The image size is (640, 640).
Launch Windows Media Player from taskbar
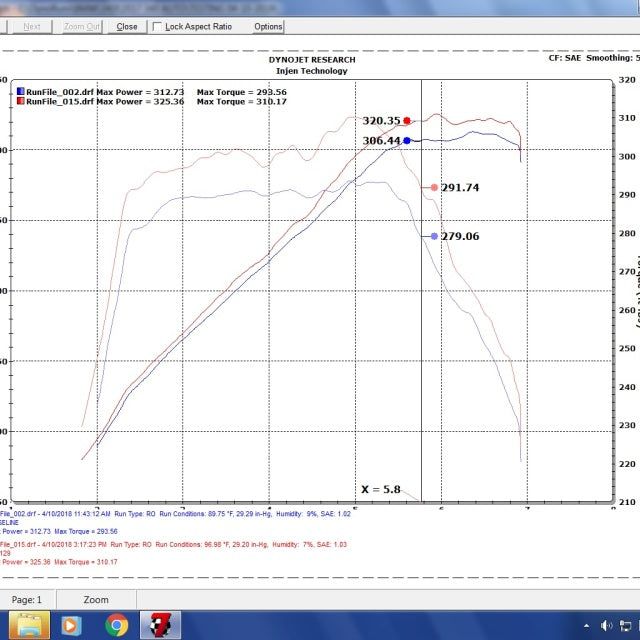click(x=71, y=625)
